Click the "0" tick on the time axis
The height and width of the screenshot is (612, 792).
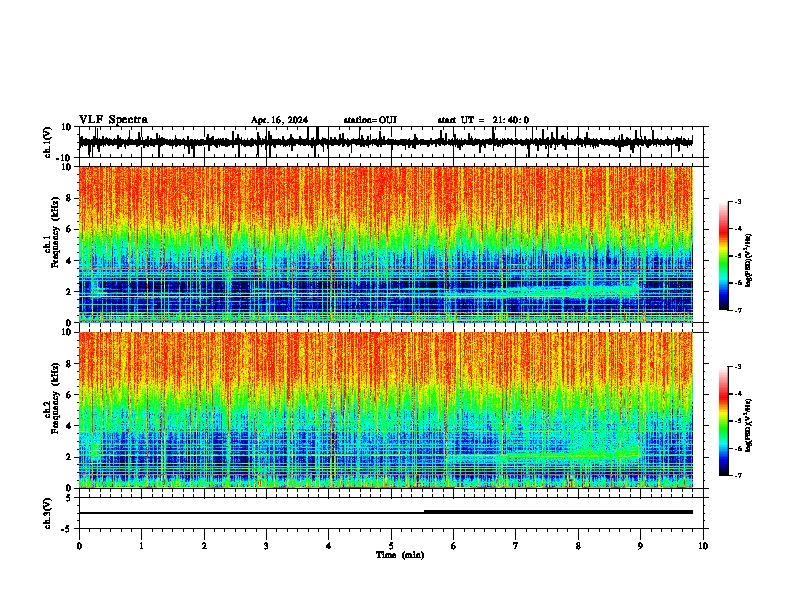(x=79, y=546)
